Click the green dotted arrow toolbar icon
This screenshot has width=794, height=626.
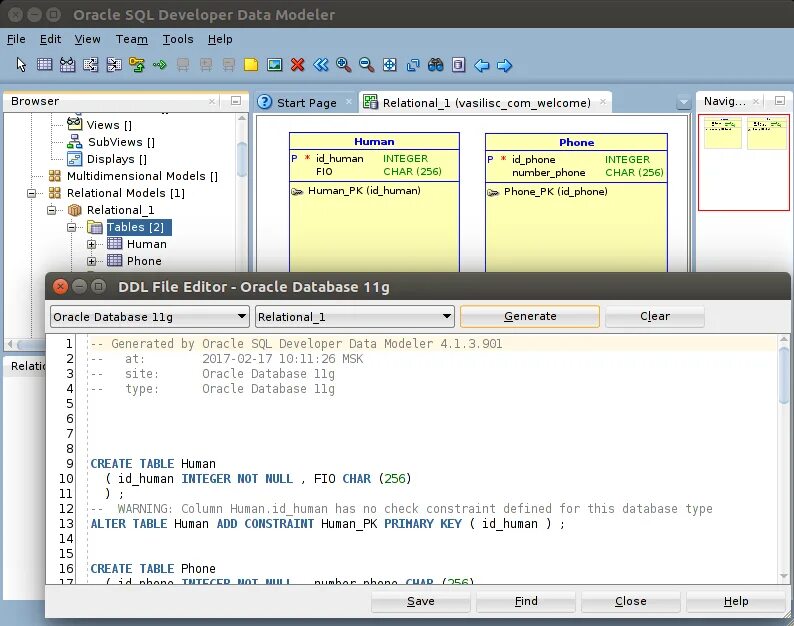pos(160,65)
